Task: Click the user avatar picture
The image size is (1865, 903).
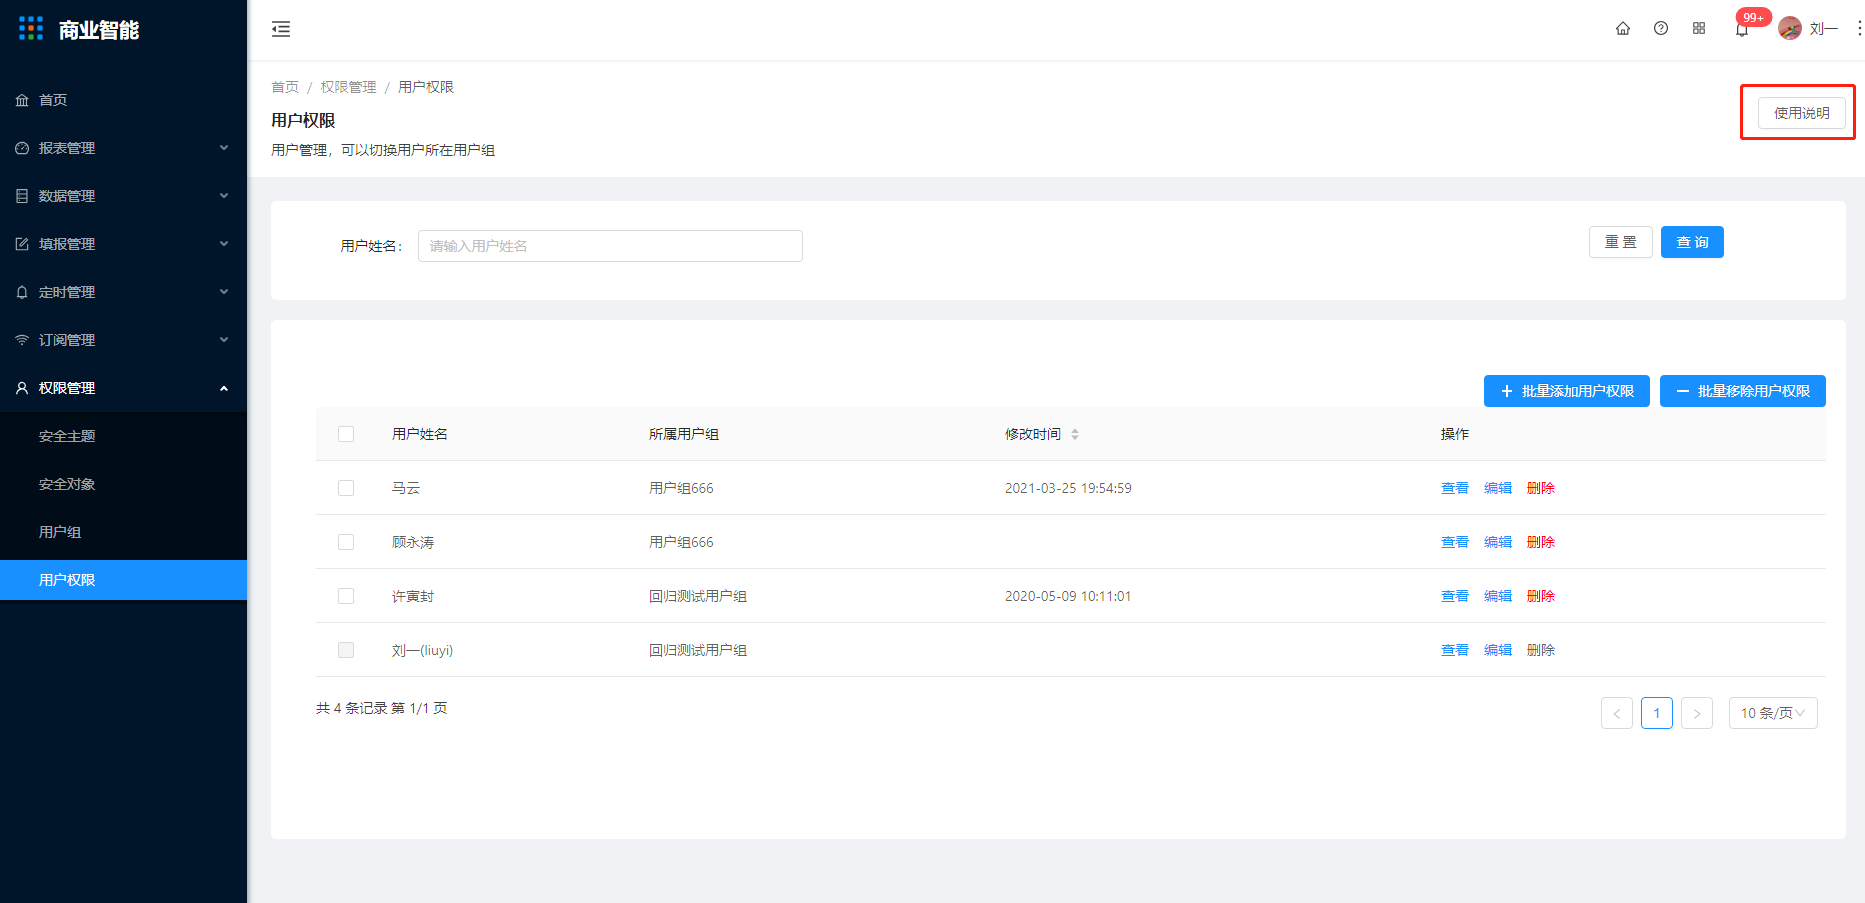Action: 1790,28
